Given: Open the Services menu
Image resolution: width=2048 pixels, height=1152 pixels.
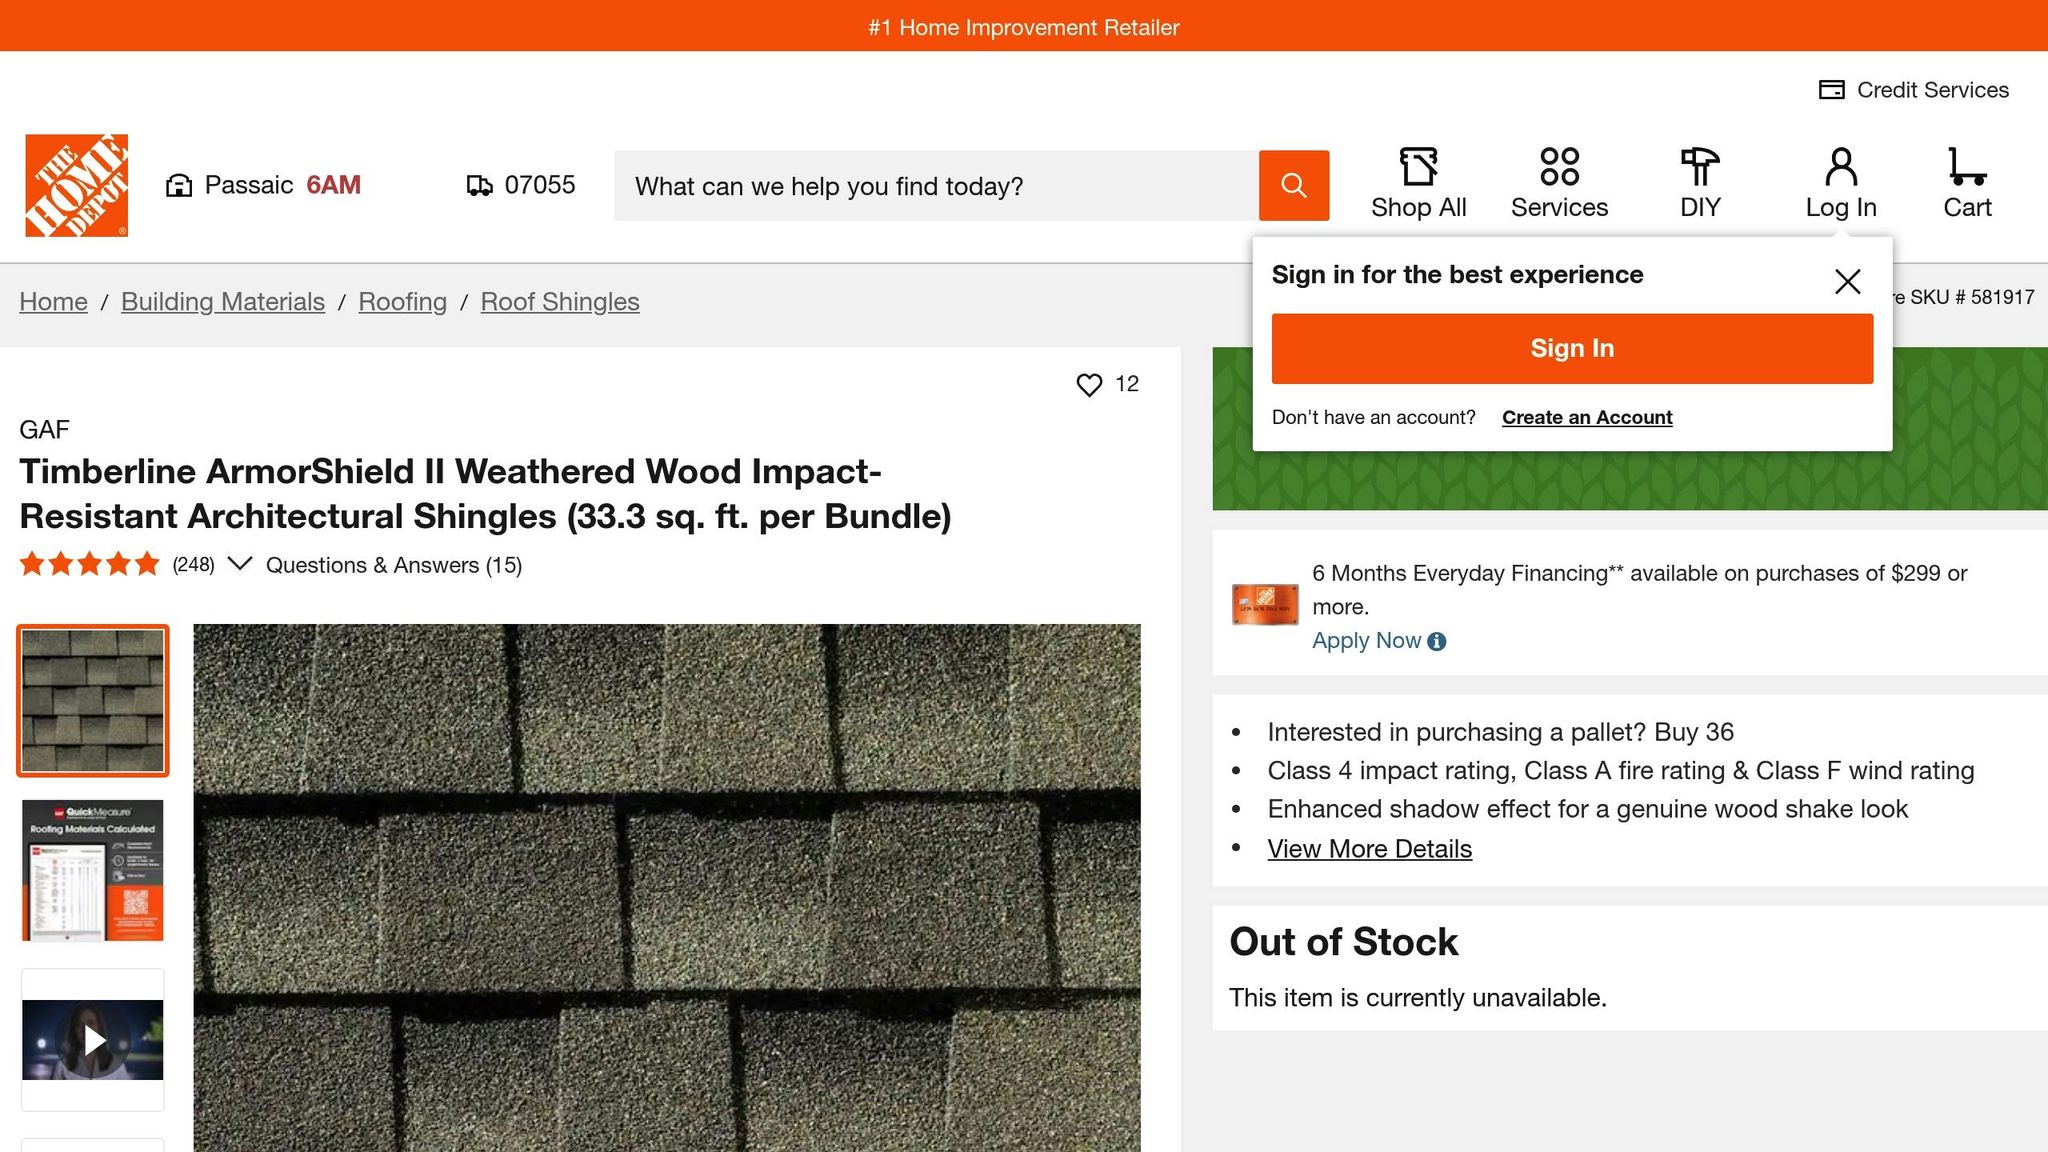Looking at the screenshot, I should pos(1559,184).
